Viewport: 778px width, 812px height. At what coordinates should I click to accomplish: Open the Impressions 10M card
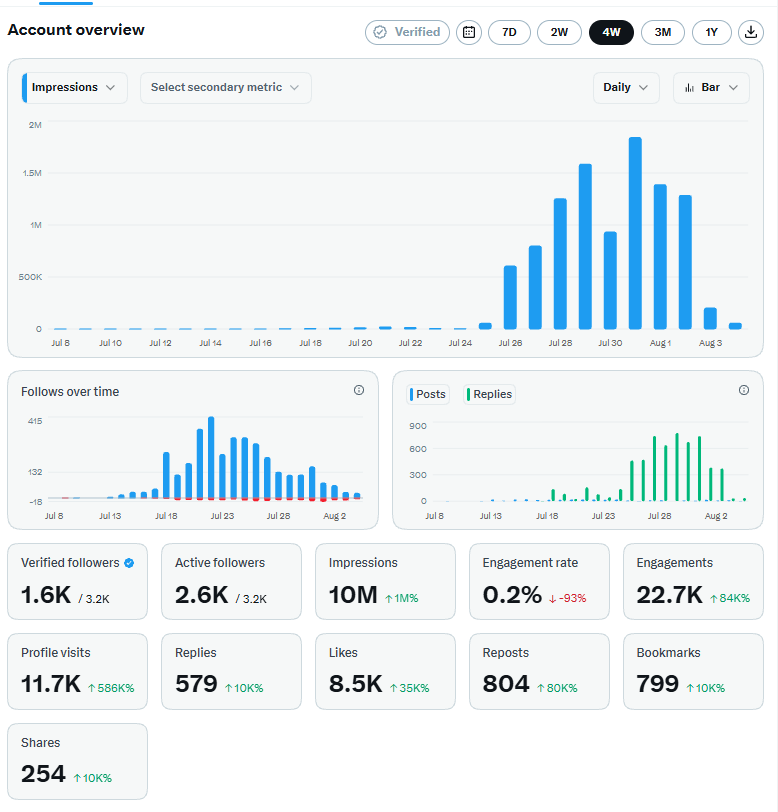coord(385,581)
